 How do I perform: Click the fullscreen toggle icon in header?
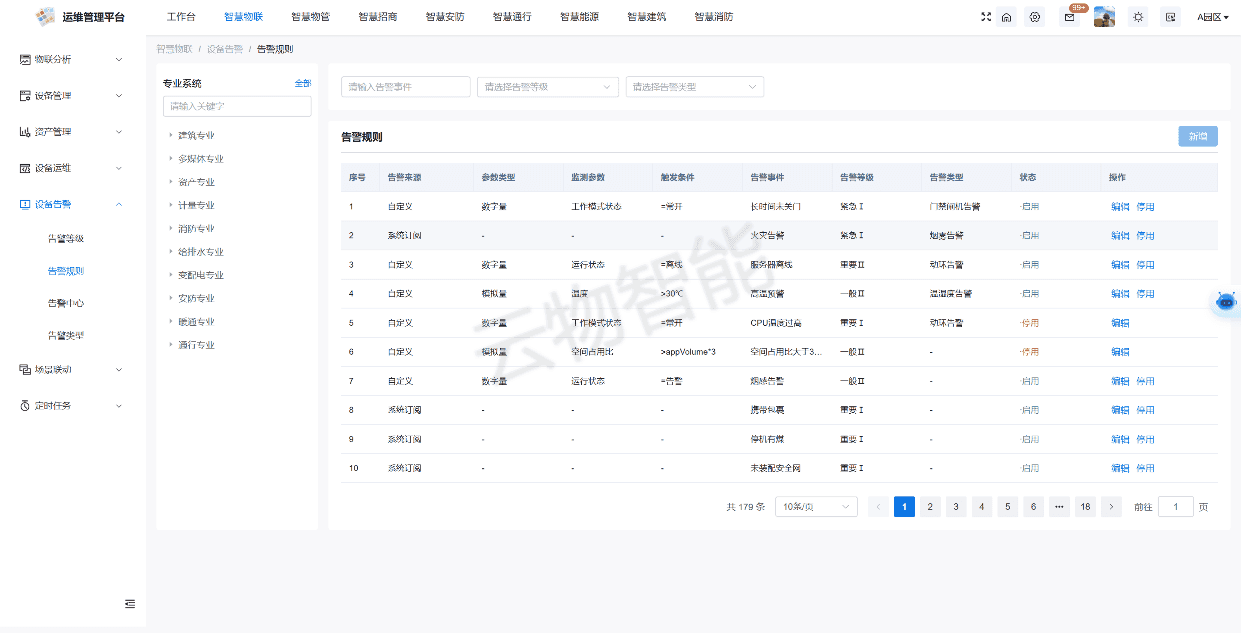(x=986, y=17)
